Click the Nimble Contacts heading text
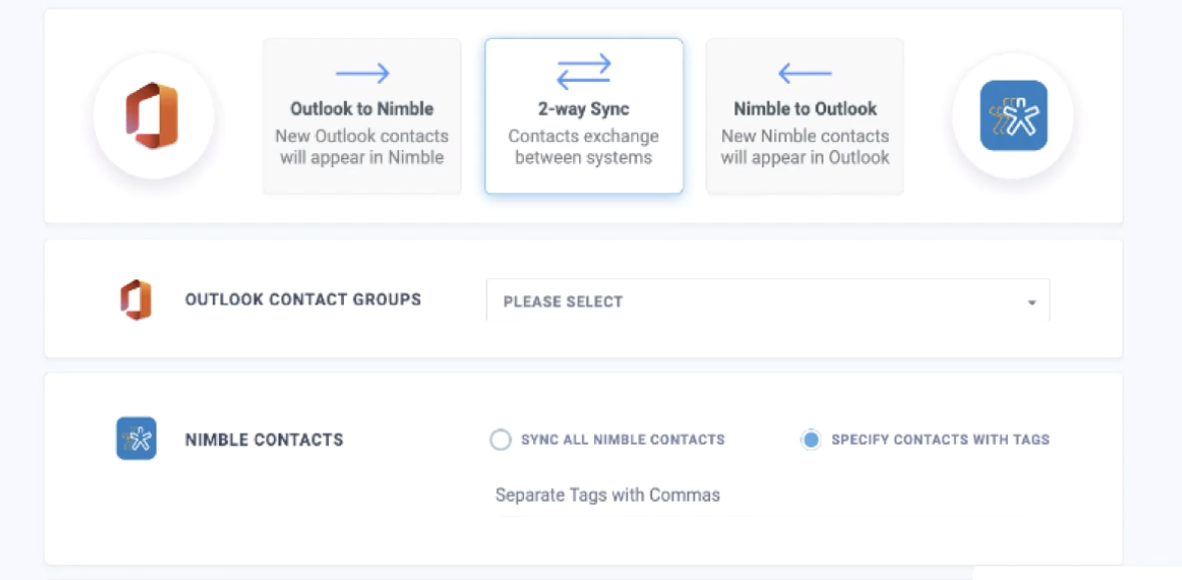 tap(264, 440)
